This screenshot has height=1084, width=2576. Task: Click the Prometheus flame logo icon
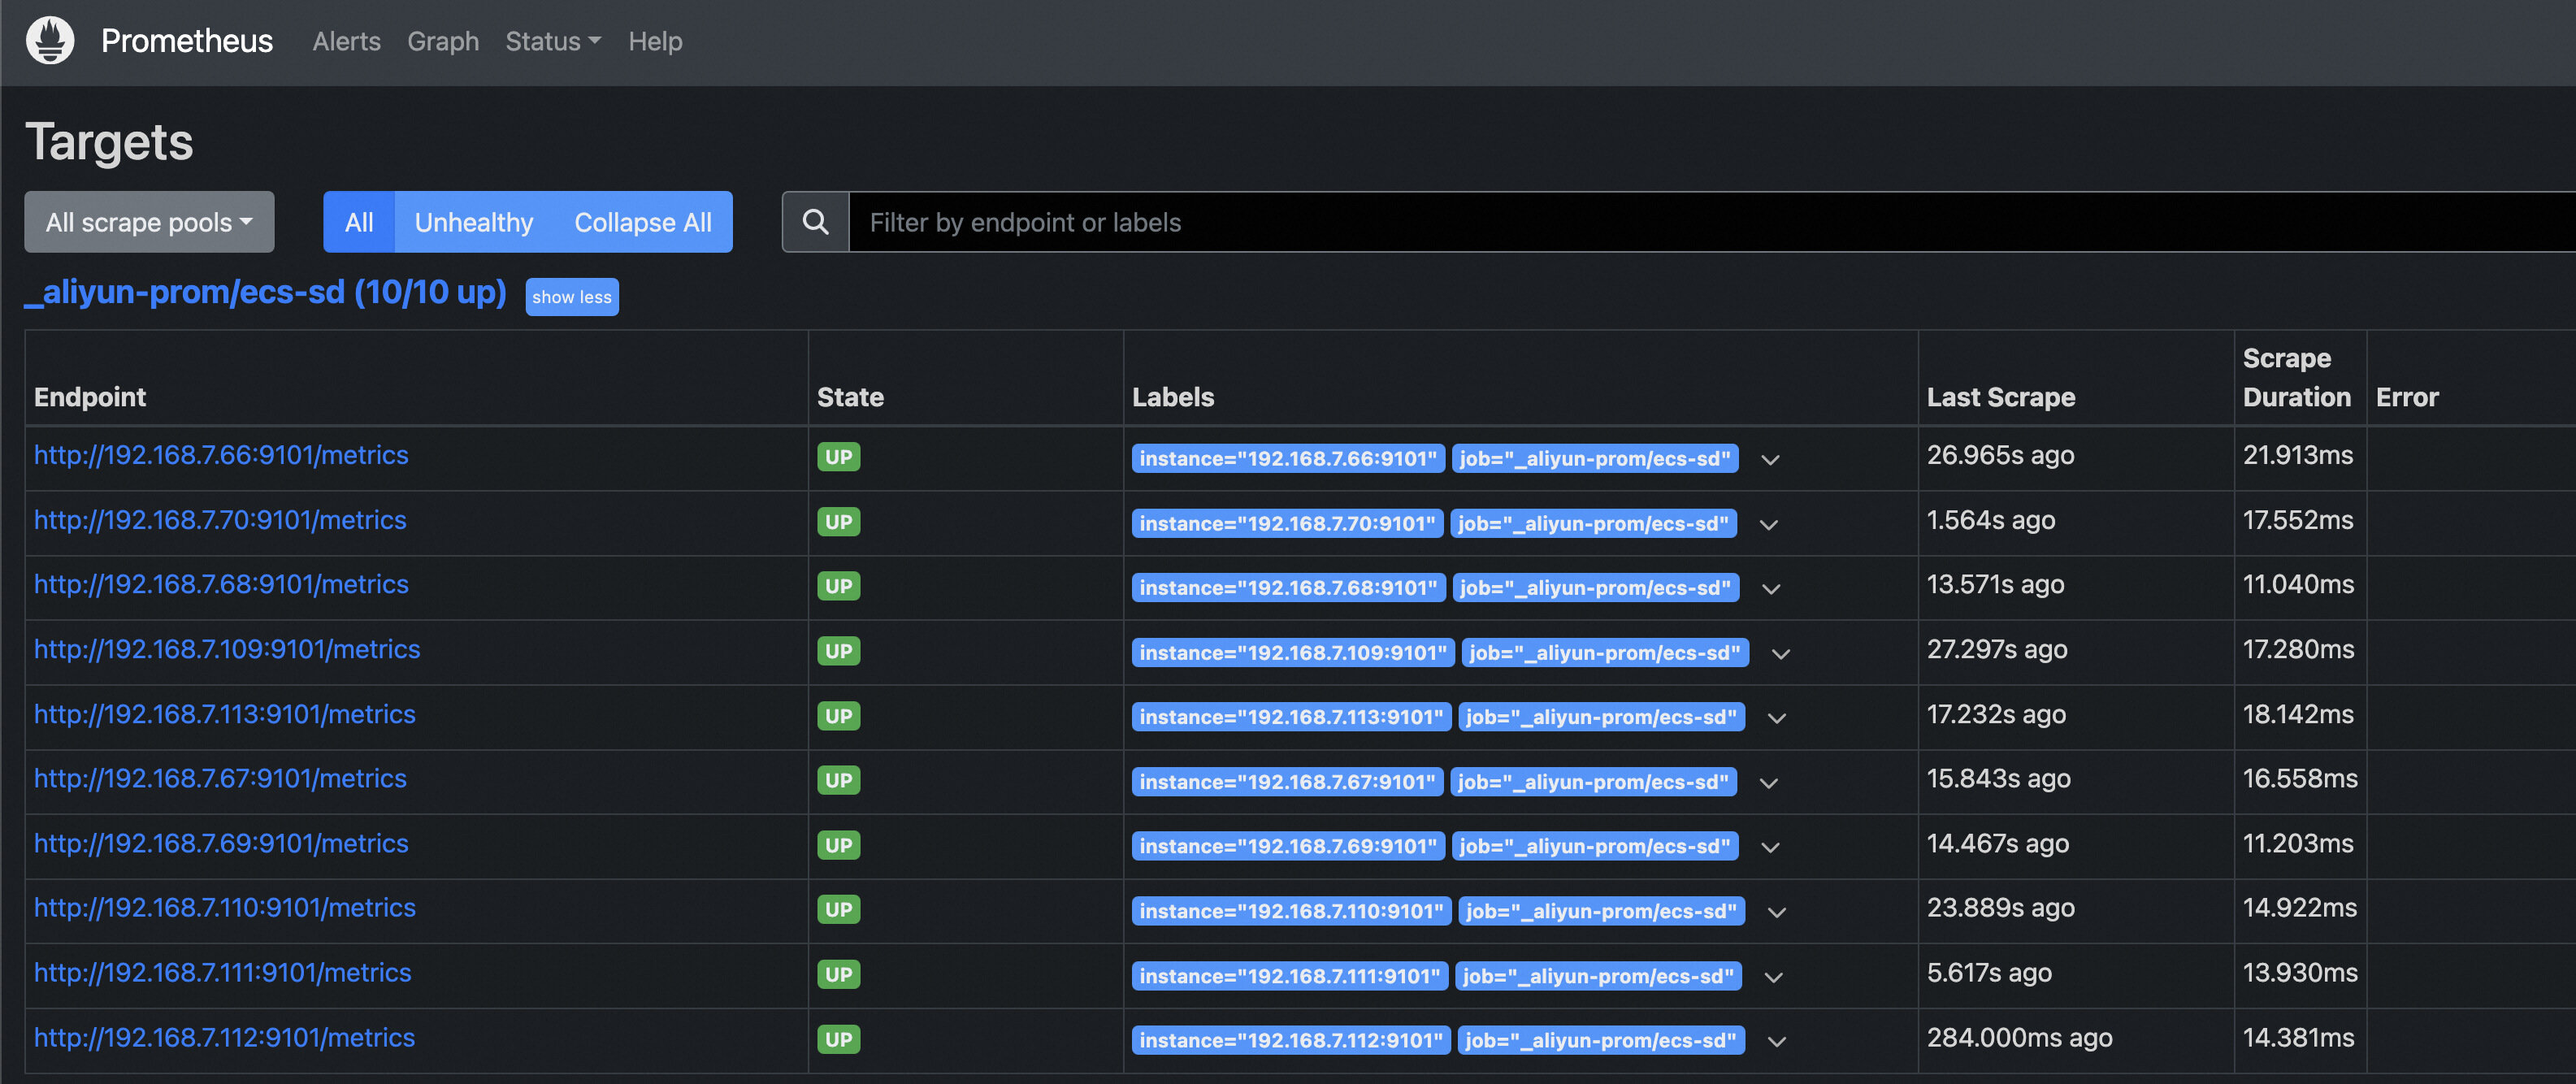[x=50, y=41]
